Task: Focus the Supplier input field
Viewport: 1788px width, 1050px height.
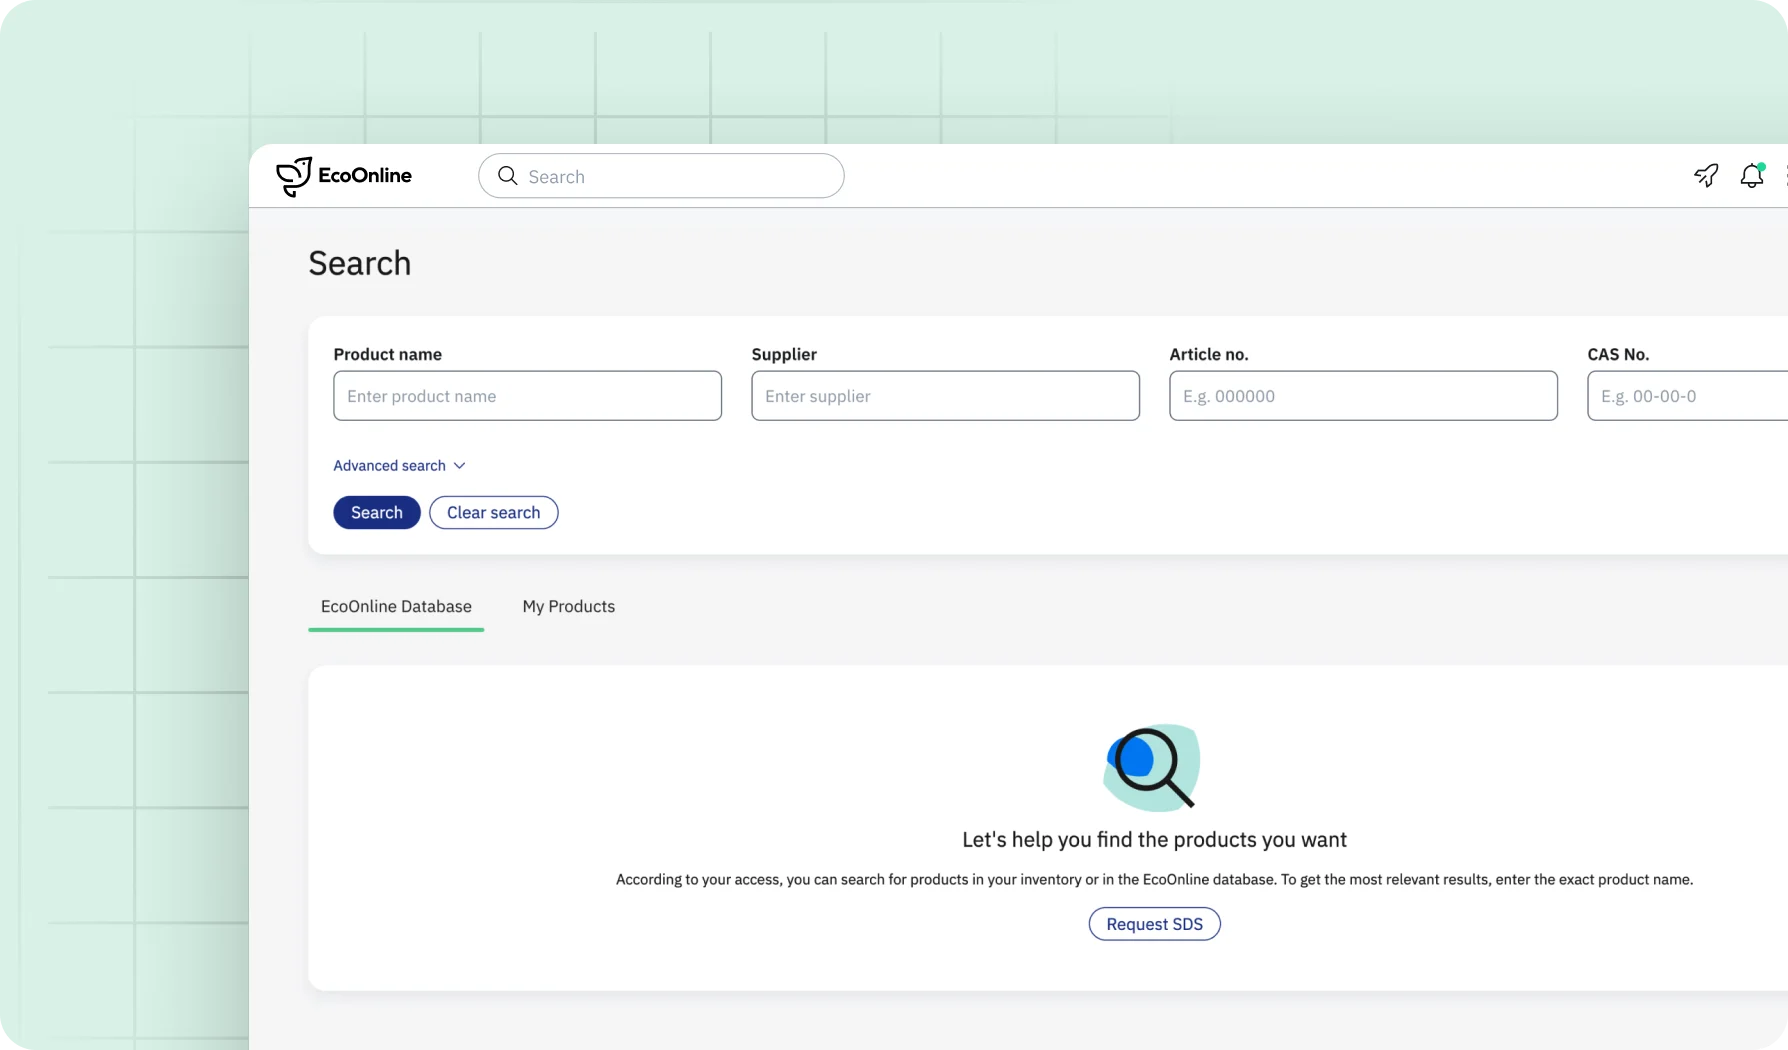Action: pyautogui.click(x=944, y=396)
